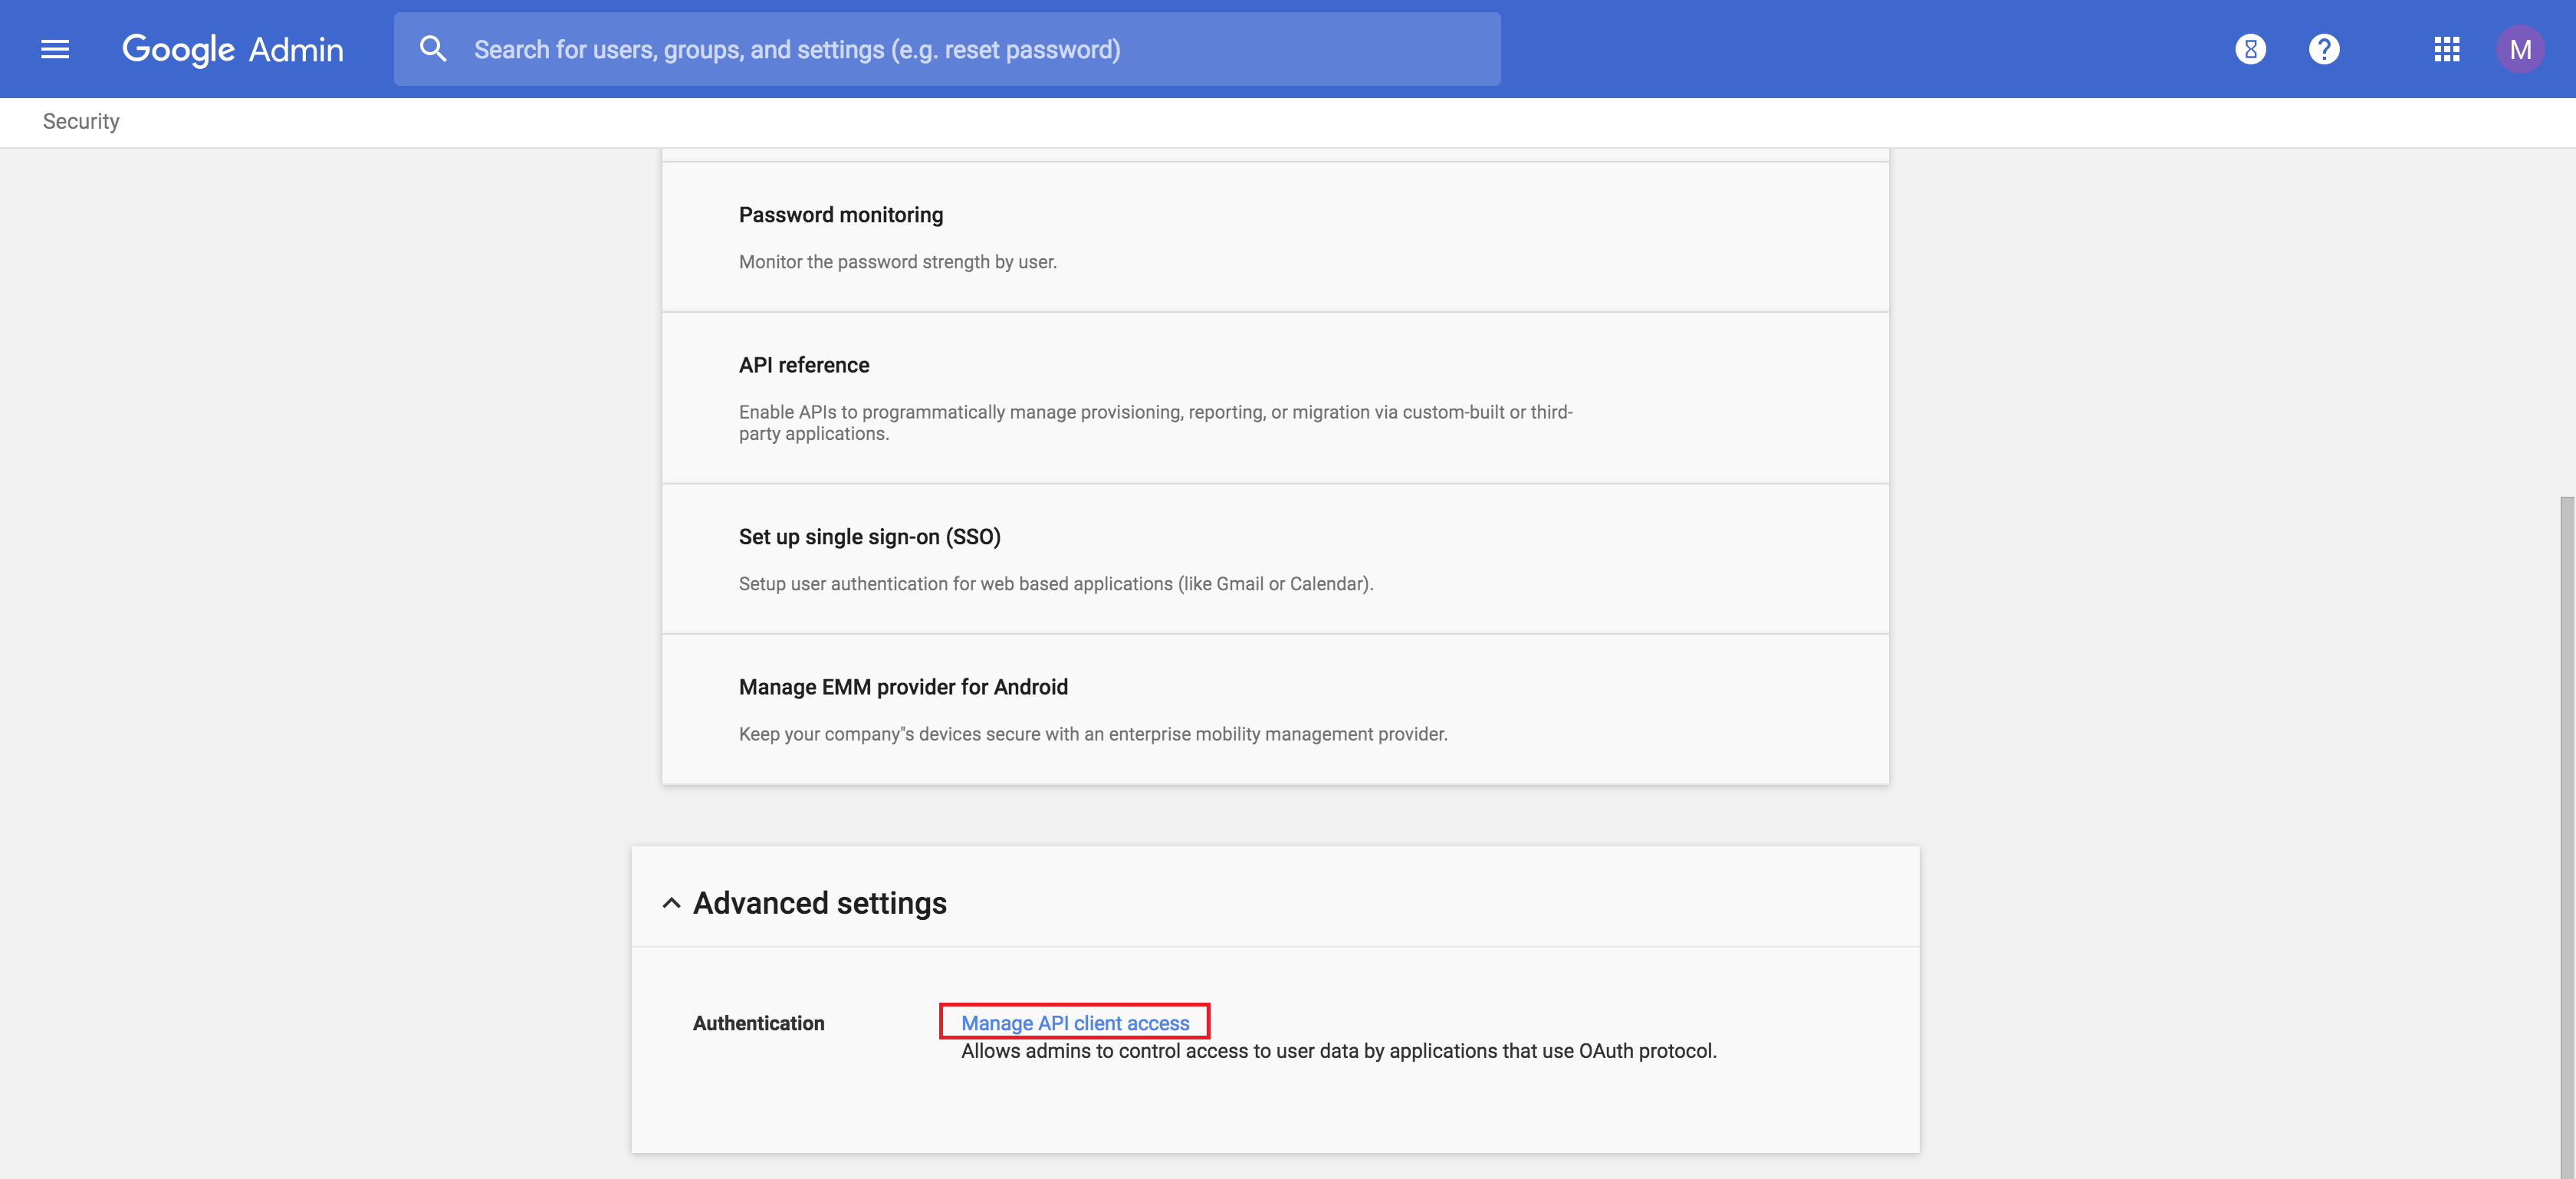Image resolution: width=2576 pixels, height=1179 pixels.
Task: Click the hourglass tasks icon in header
Action: tap(2251, 48)
